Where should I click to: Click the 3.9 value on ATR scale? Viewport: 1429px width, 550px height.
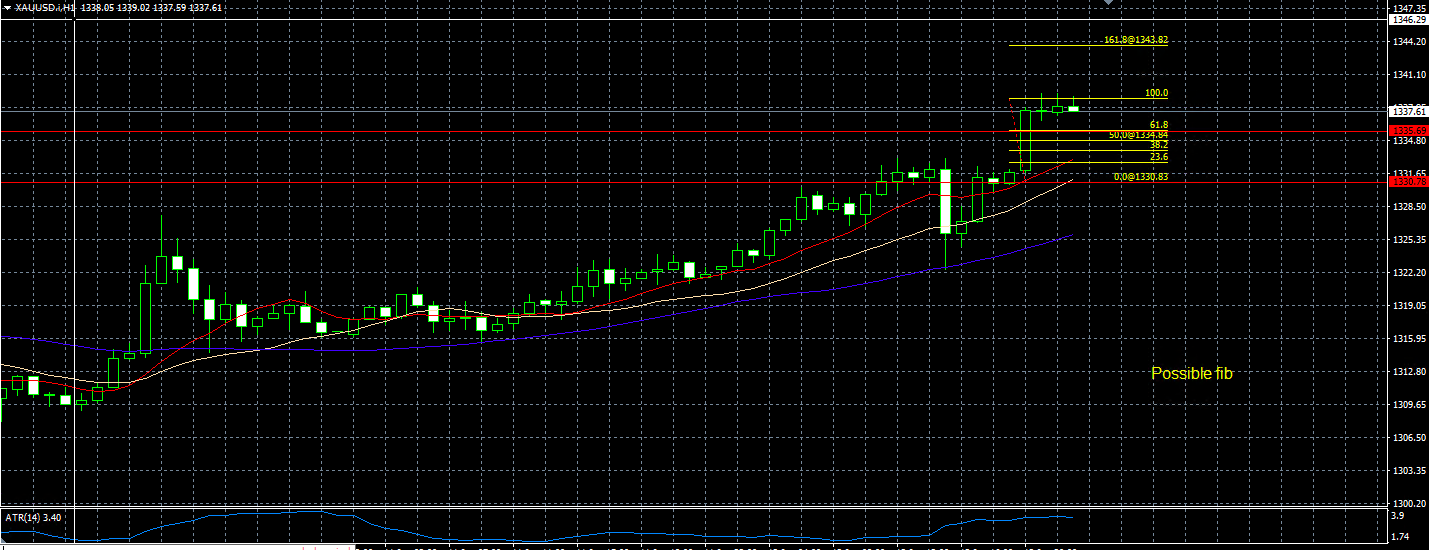pyautogui.click(x=1398, y=516)
